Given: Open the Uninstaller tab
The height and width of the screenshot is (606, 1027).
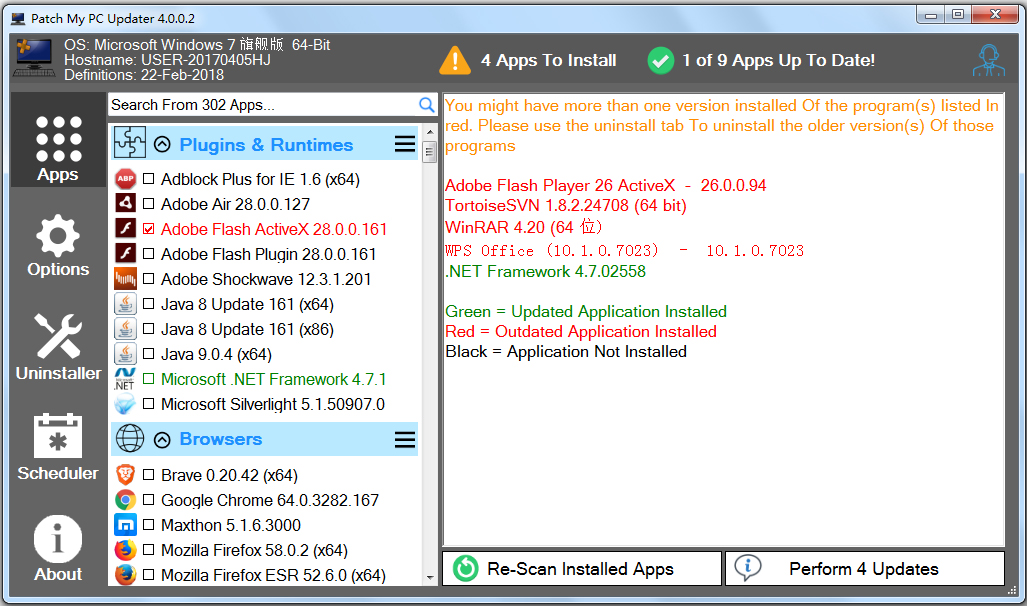Looking at the screenshot, I should (58, 347).
